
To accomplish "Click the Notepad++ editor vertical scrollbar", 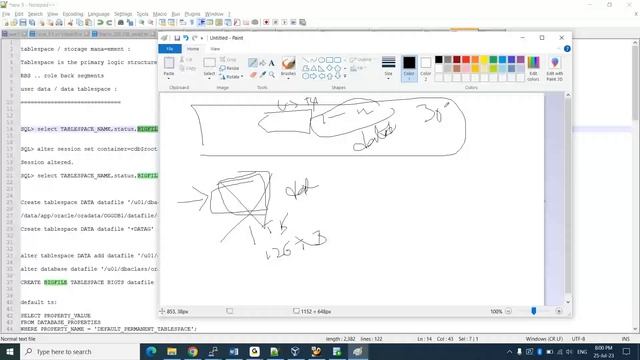I will pos(636,186).
